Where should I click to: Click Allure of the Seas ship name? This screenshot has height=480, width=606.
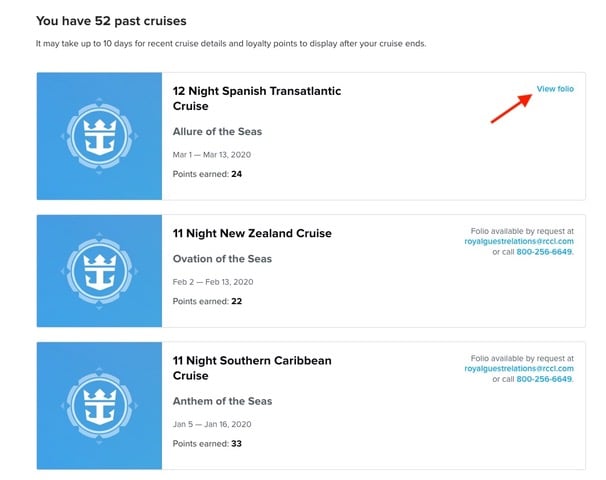point(217,131)
